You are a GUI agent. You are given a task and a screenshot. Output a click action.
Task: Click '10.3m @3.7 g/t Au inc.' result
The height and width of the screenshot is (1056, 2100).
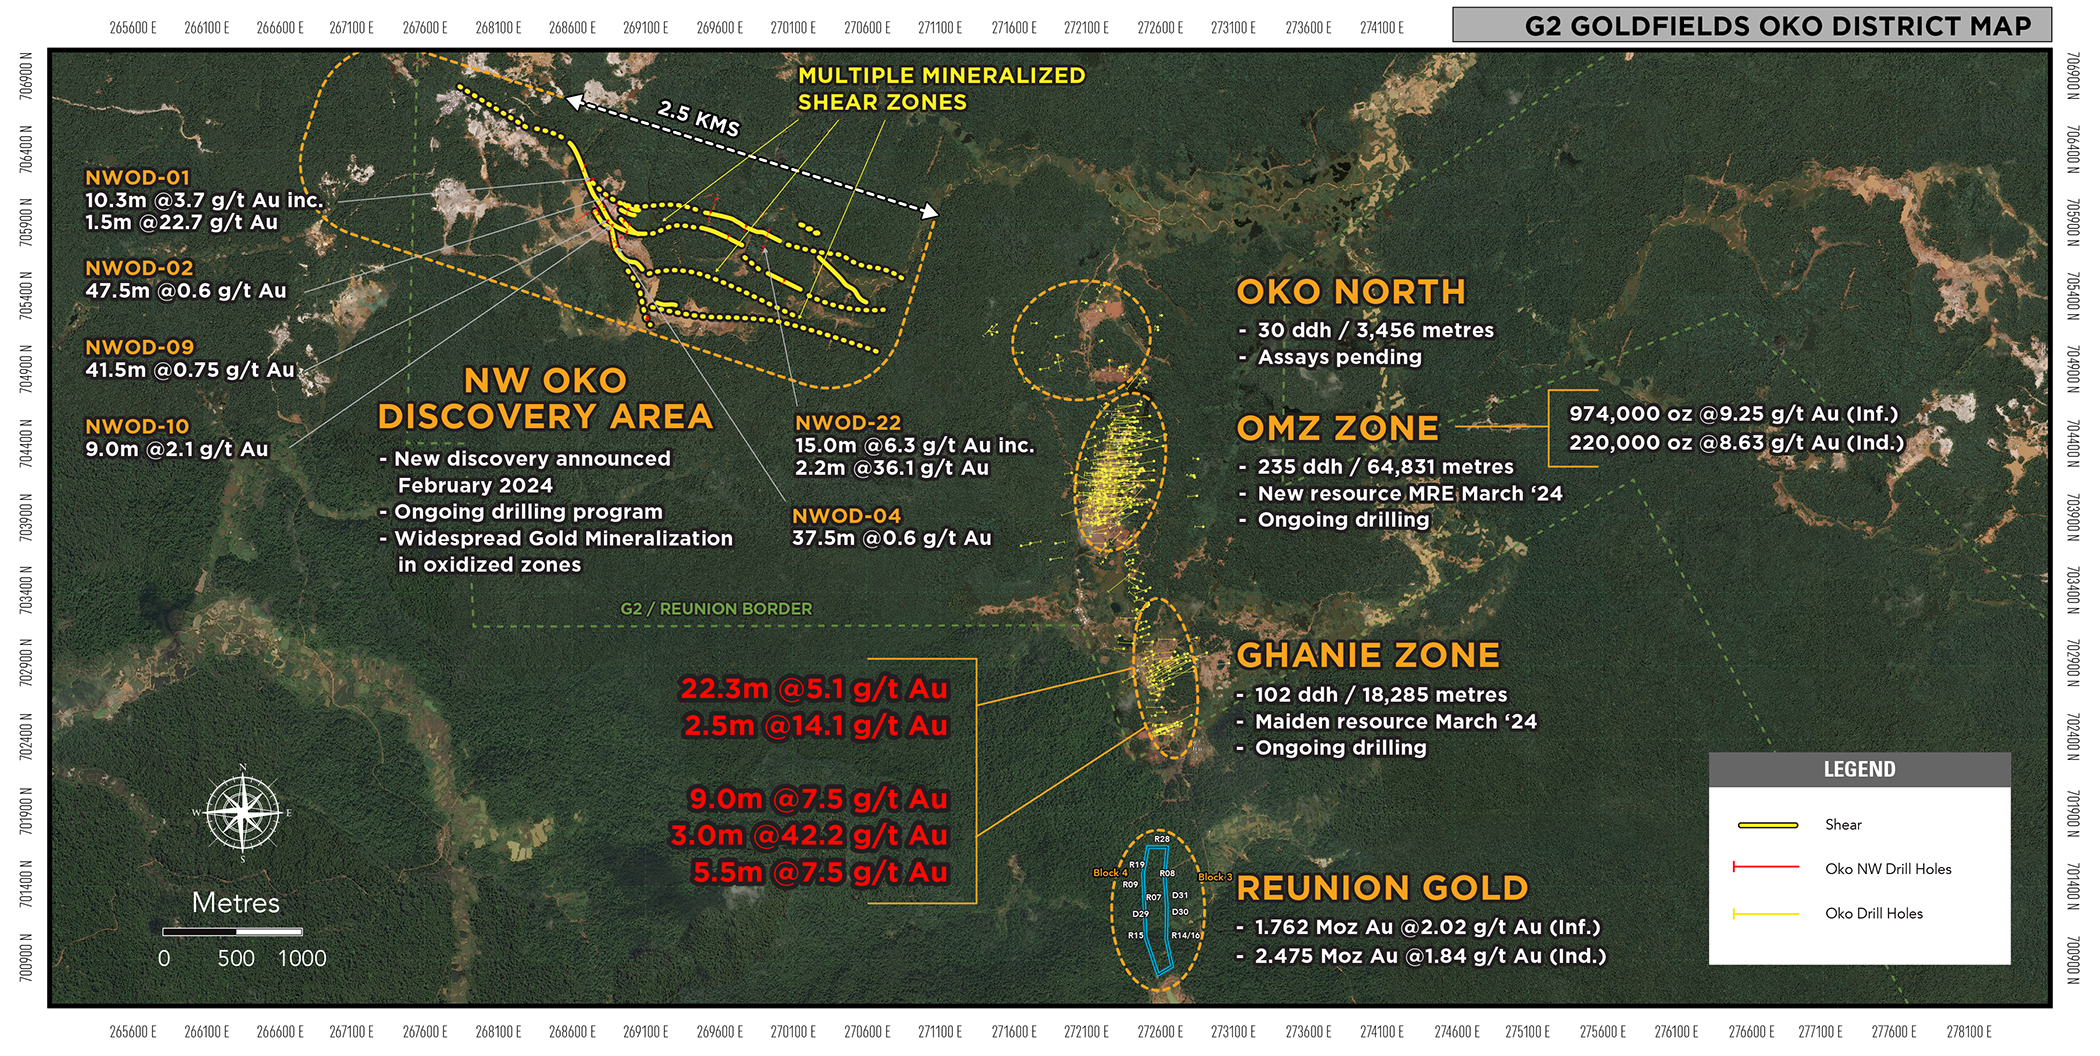point(204,200)
